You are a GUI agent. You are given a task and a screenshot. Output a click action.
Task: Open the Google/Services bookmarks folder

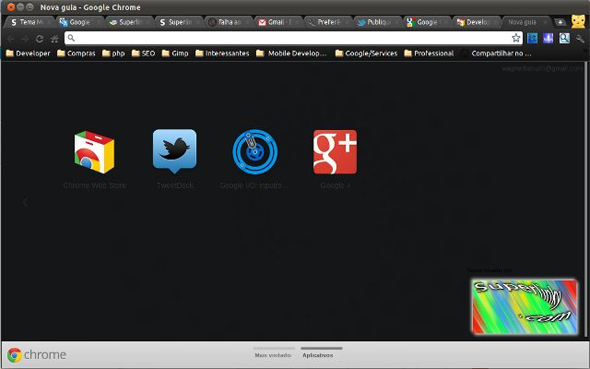[366, 53]
